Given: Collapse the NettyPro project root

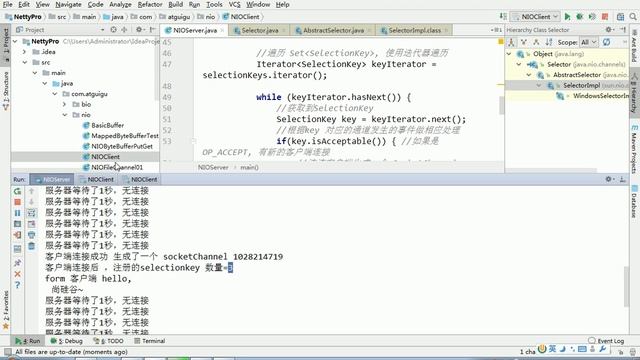Looking at the screenshot, I should (x=15, y=42).
